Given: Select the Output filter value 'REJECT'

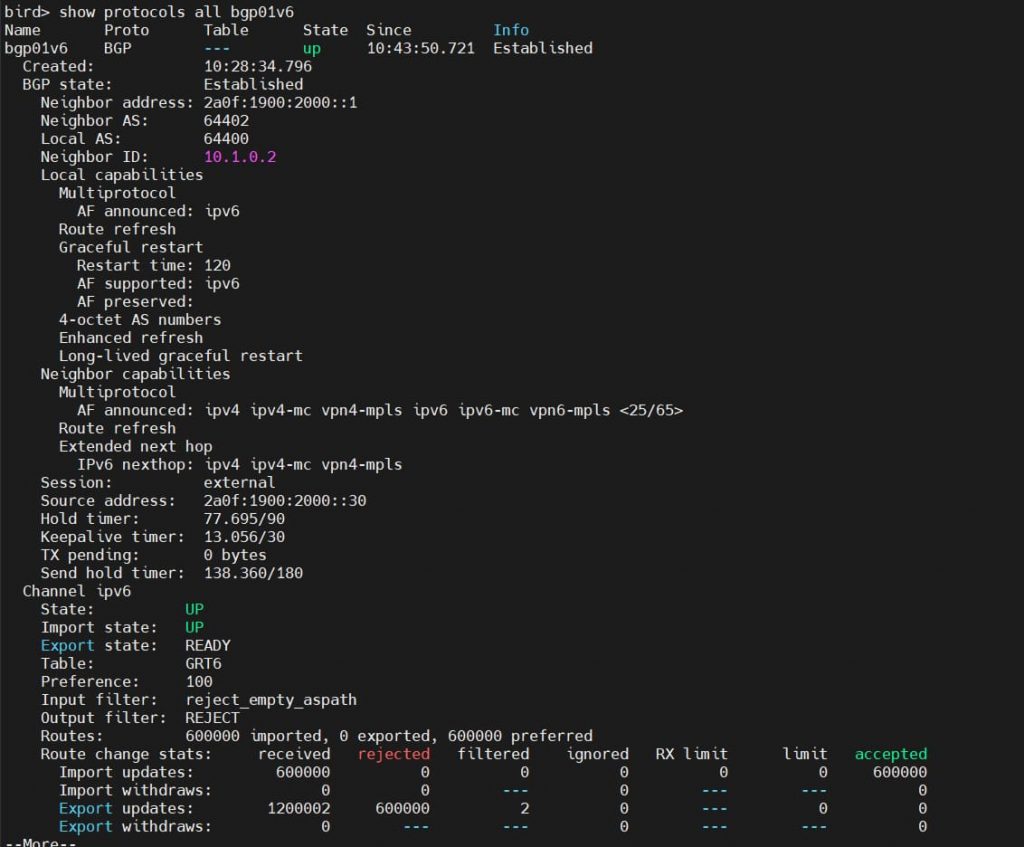Looking at the screenshot, I should coord(212,718).
